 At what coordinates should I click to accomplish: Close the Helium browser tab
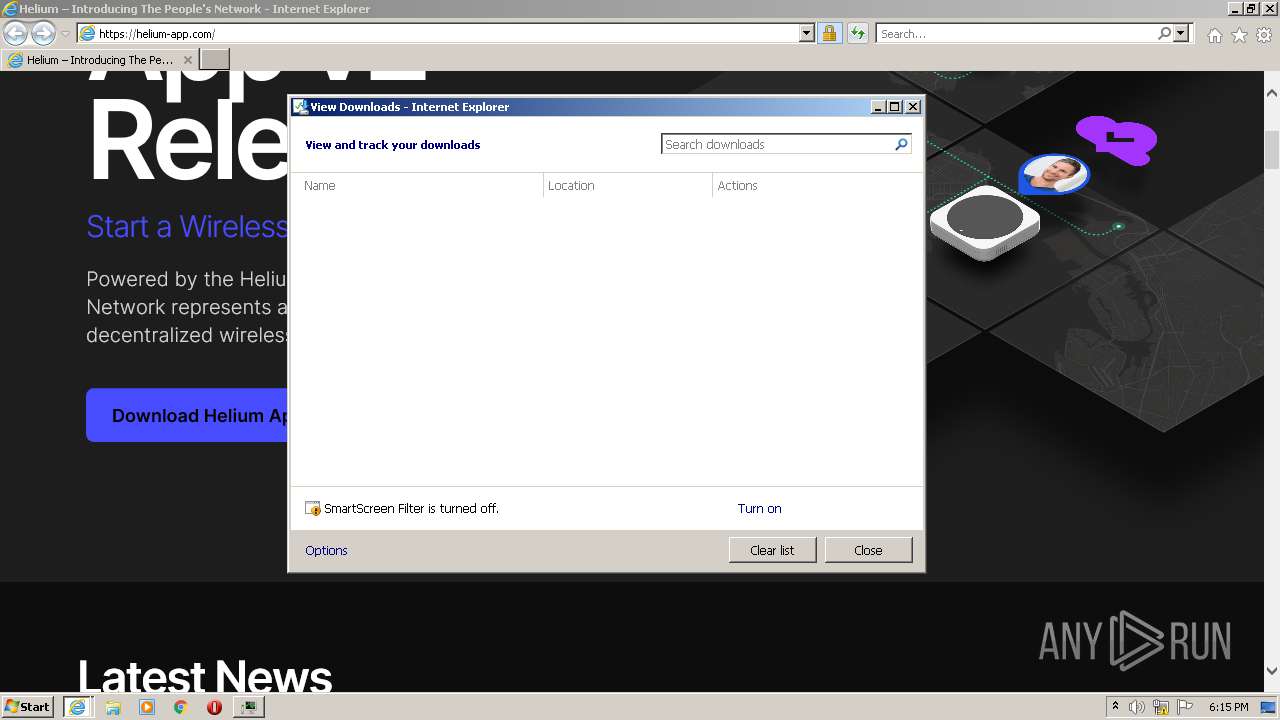187,60
